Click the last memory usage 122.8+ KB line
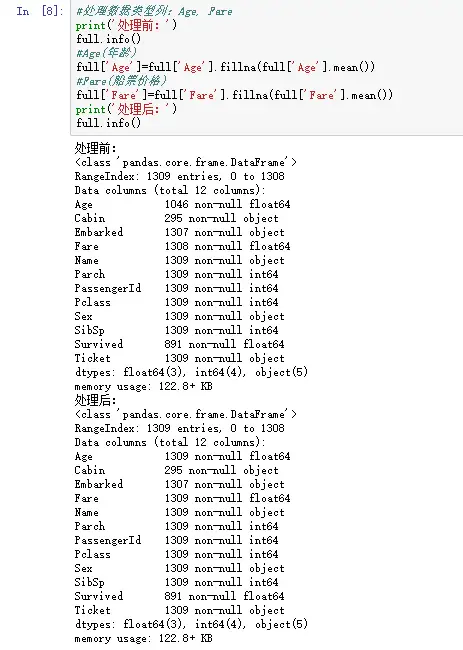 [143, 638]
